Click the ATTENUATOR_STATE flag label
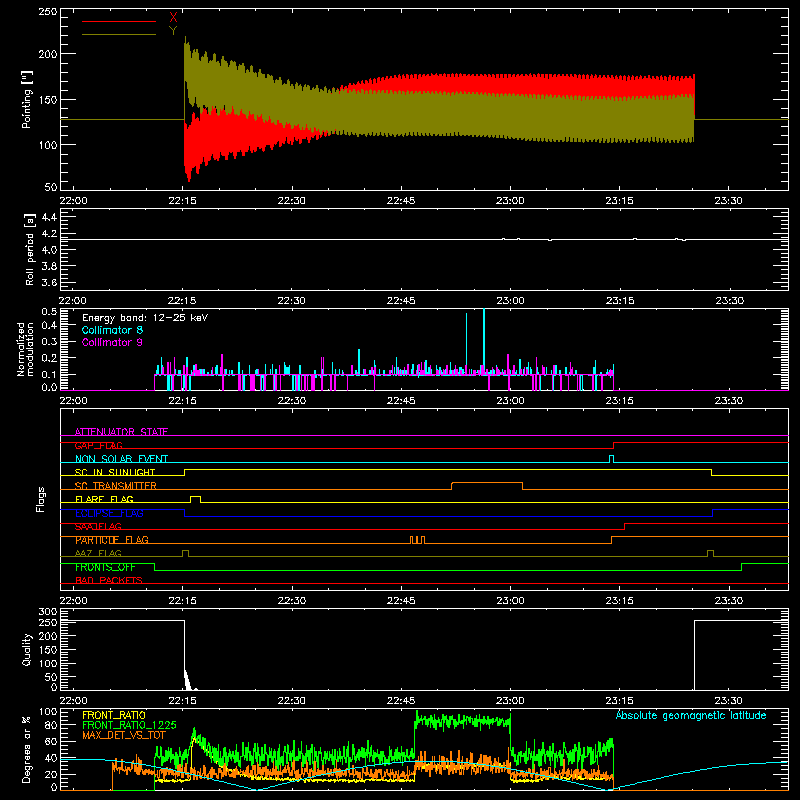The width and height of the screenshot is (800, 800). point(121,432)
